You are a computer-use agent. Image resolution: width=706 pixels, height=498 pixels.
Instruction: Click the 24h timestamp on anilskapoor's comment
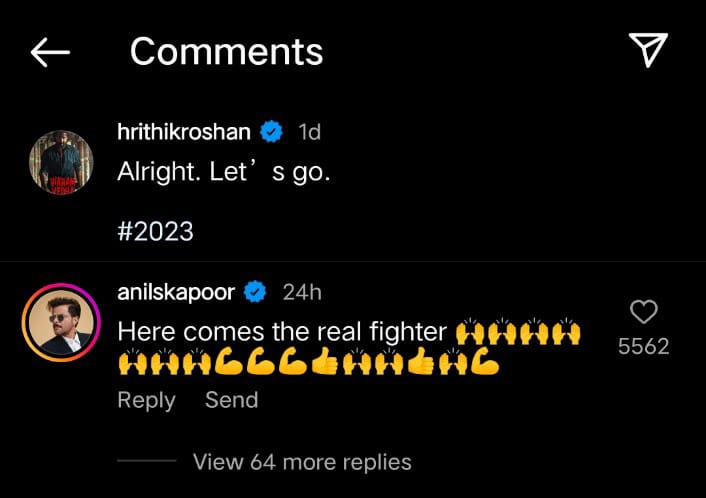(302, 292)
